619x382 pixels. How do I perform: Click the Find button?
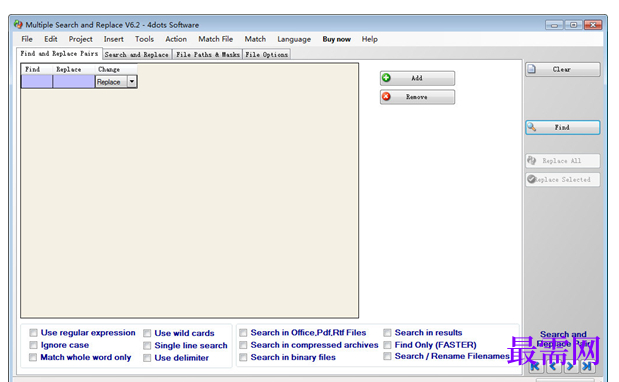pyautogui.click(x=563, y=127)
